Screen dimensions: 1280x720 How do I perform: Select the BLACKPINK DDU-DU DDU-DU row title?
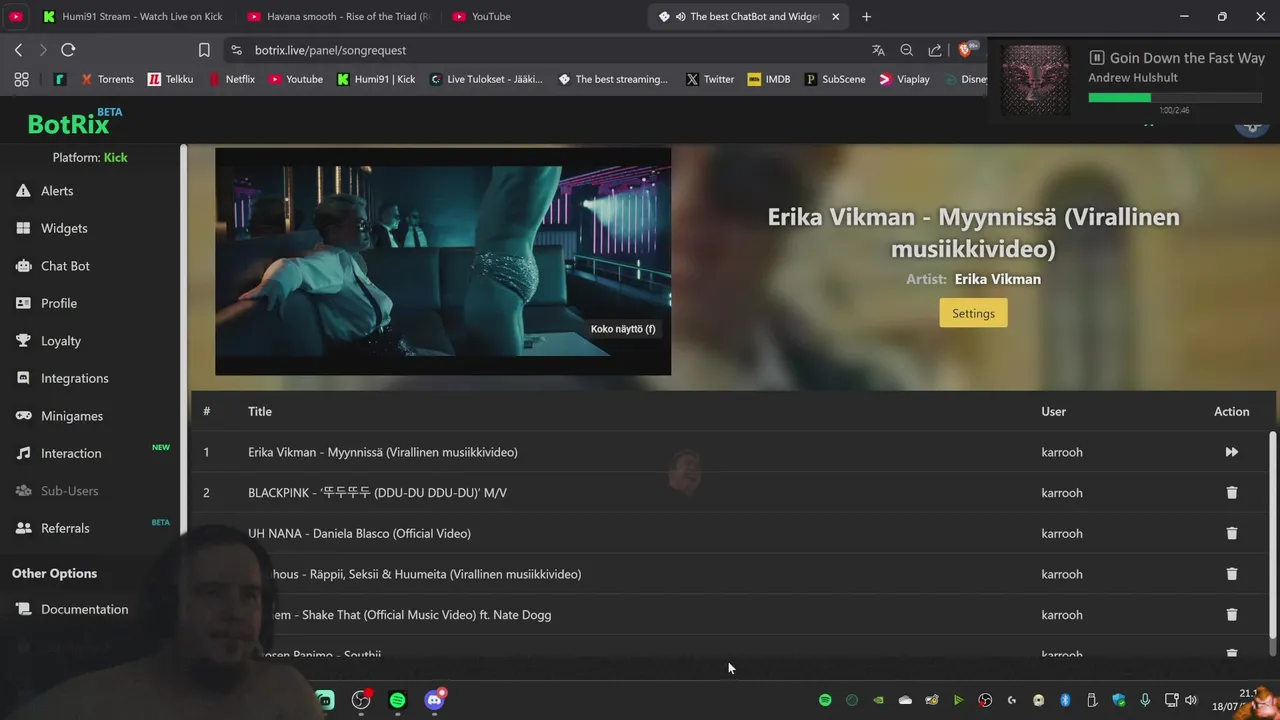[x=377, y=493]
